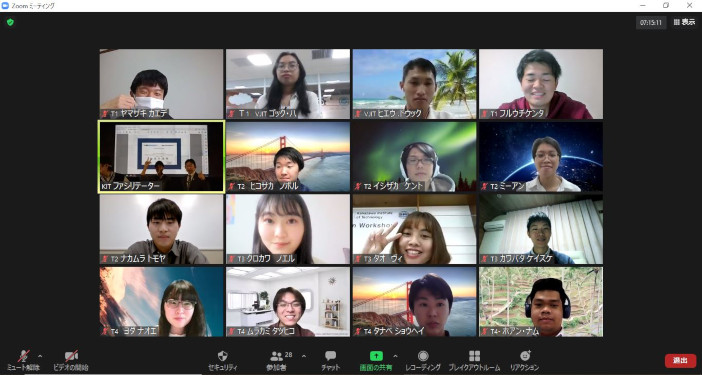The height and width of the screenshot is (375, 702).
Task: Open Breakout Rooms (ブレイクアウトルーム)
Action: pos(475,356)
